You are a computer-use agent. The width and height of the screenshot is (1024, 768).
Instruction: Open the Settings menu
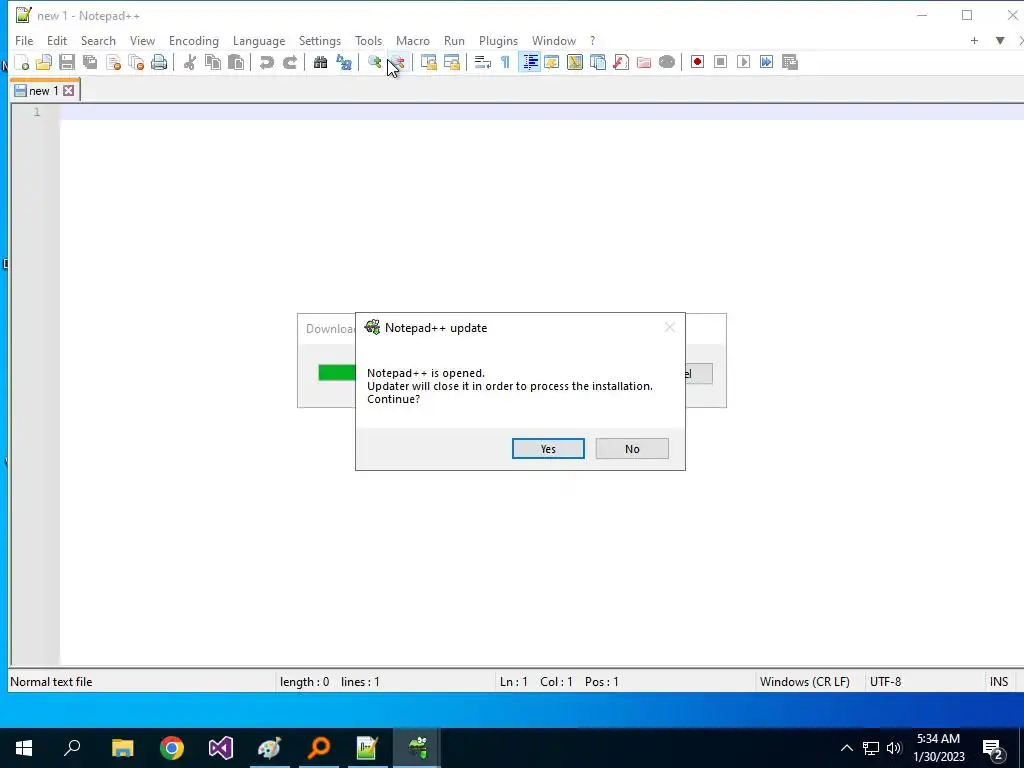(x=320, y=40)
